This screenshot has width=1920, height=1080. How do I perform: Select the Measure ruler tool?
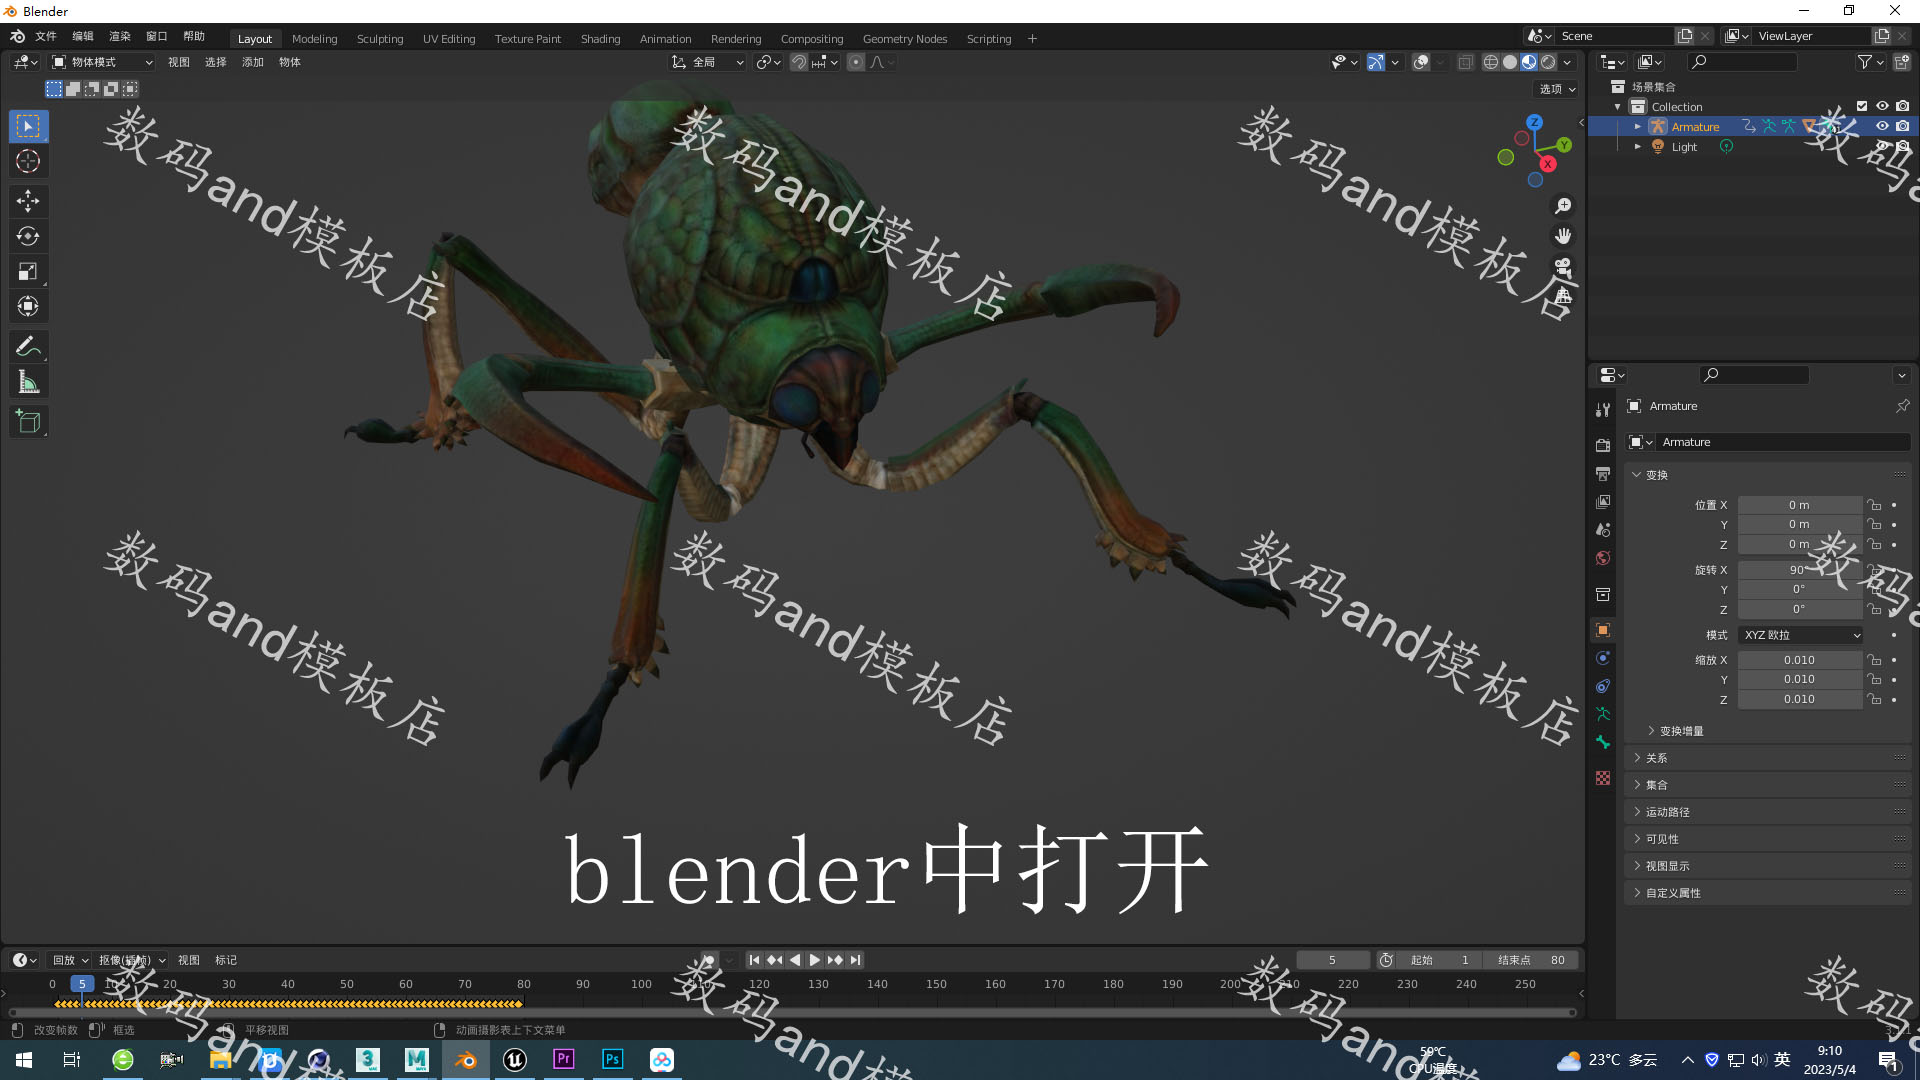pyautogui.click(x=28, y=382)
